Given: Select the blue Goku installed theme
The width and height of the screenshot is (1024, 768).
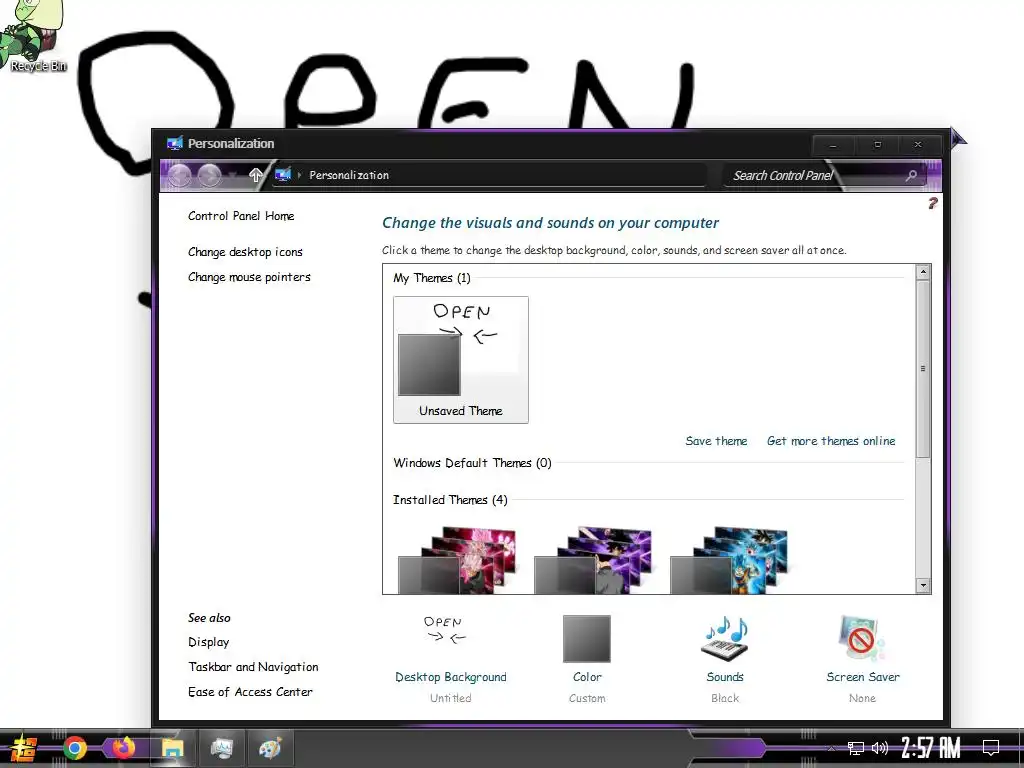Looking at the screenshot, I should (729, 560).
